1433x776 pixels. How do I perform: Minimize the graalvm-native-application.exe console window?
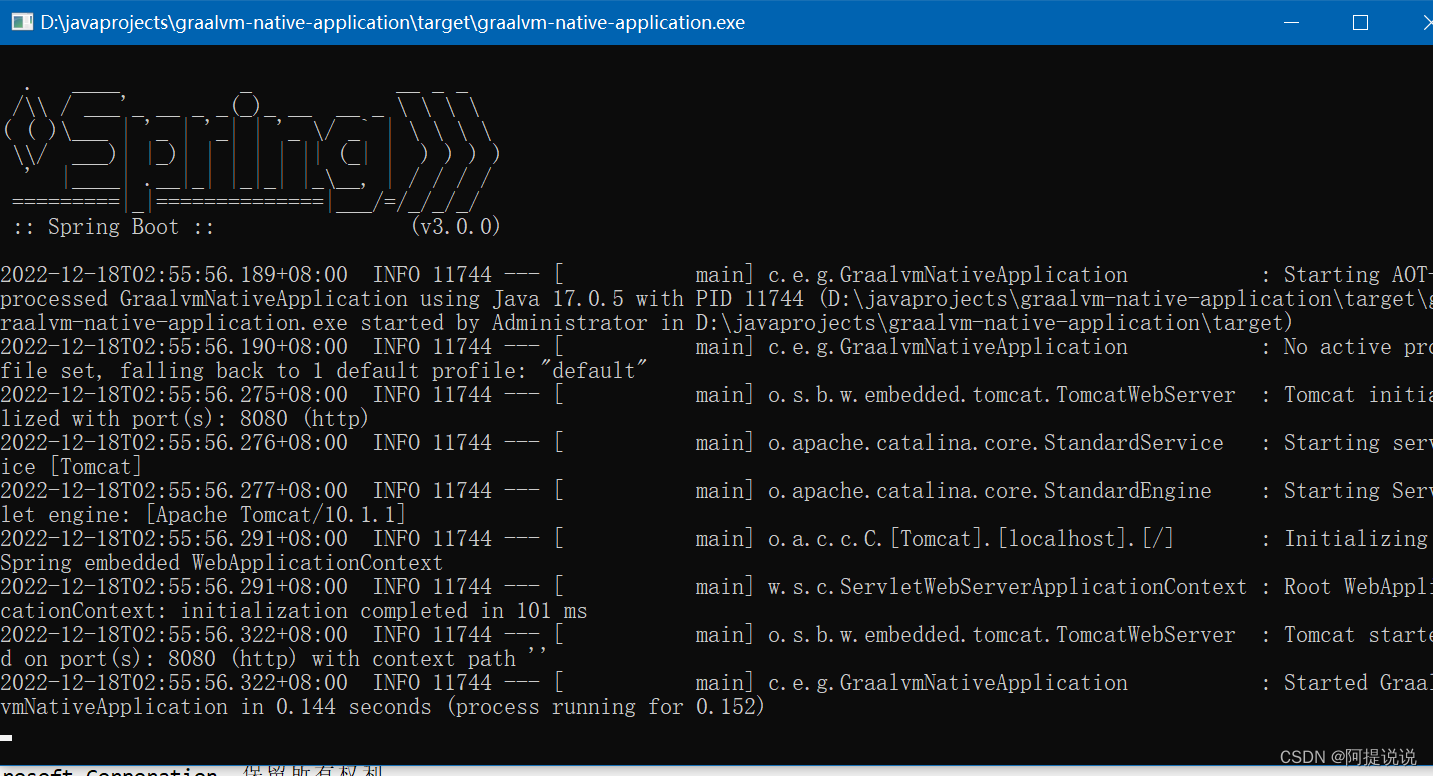click(1292, 22)
